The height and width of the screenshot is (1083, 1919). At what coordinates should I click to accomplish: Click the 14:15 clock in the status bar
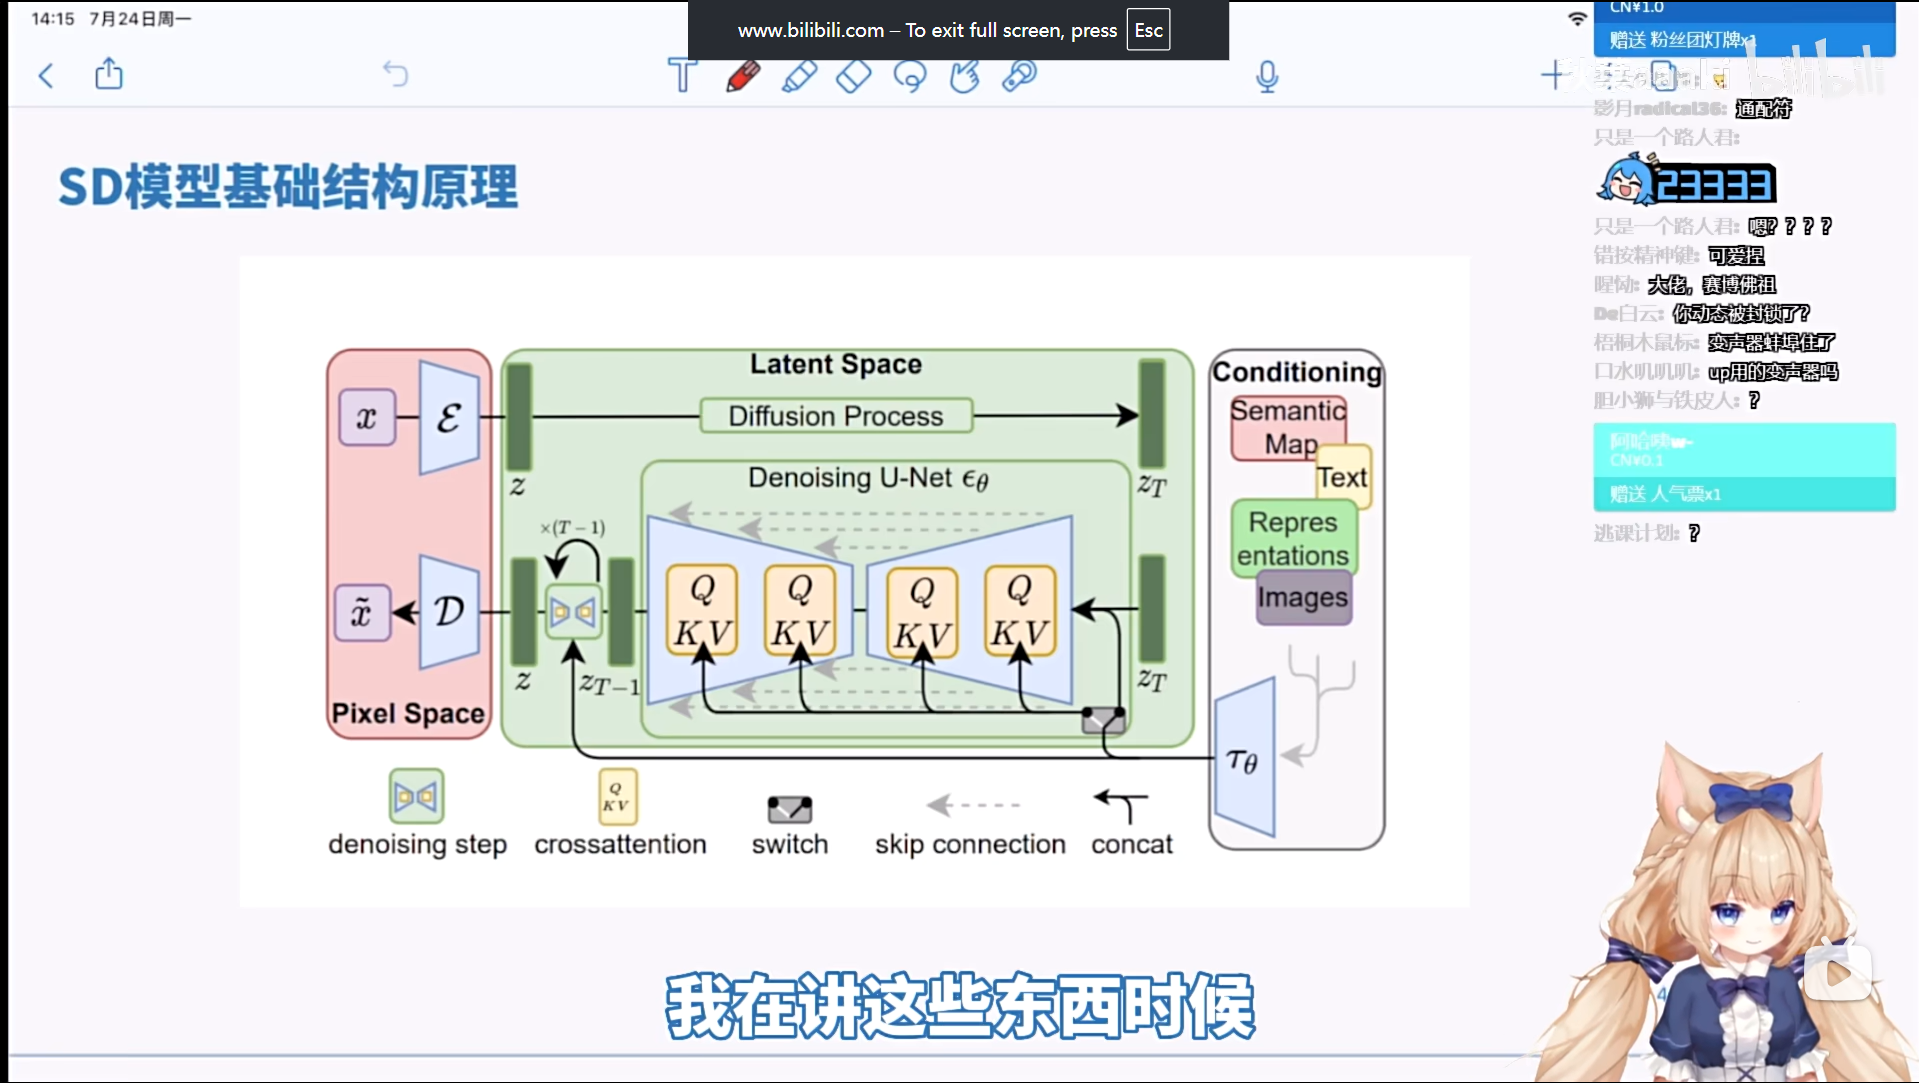(55, 17)
